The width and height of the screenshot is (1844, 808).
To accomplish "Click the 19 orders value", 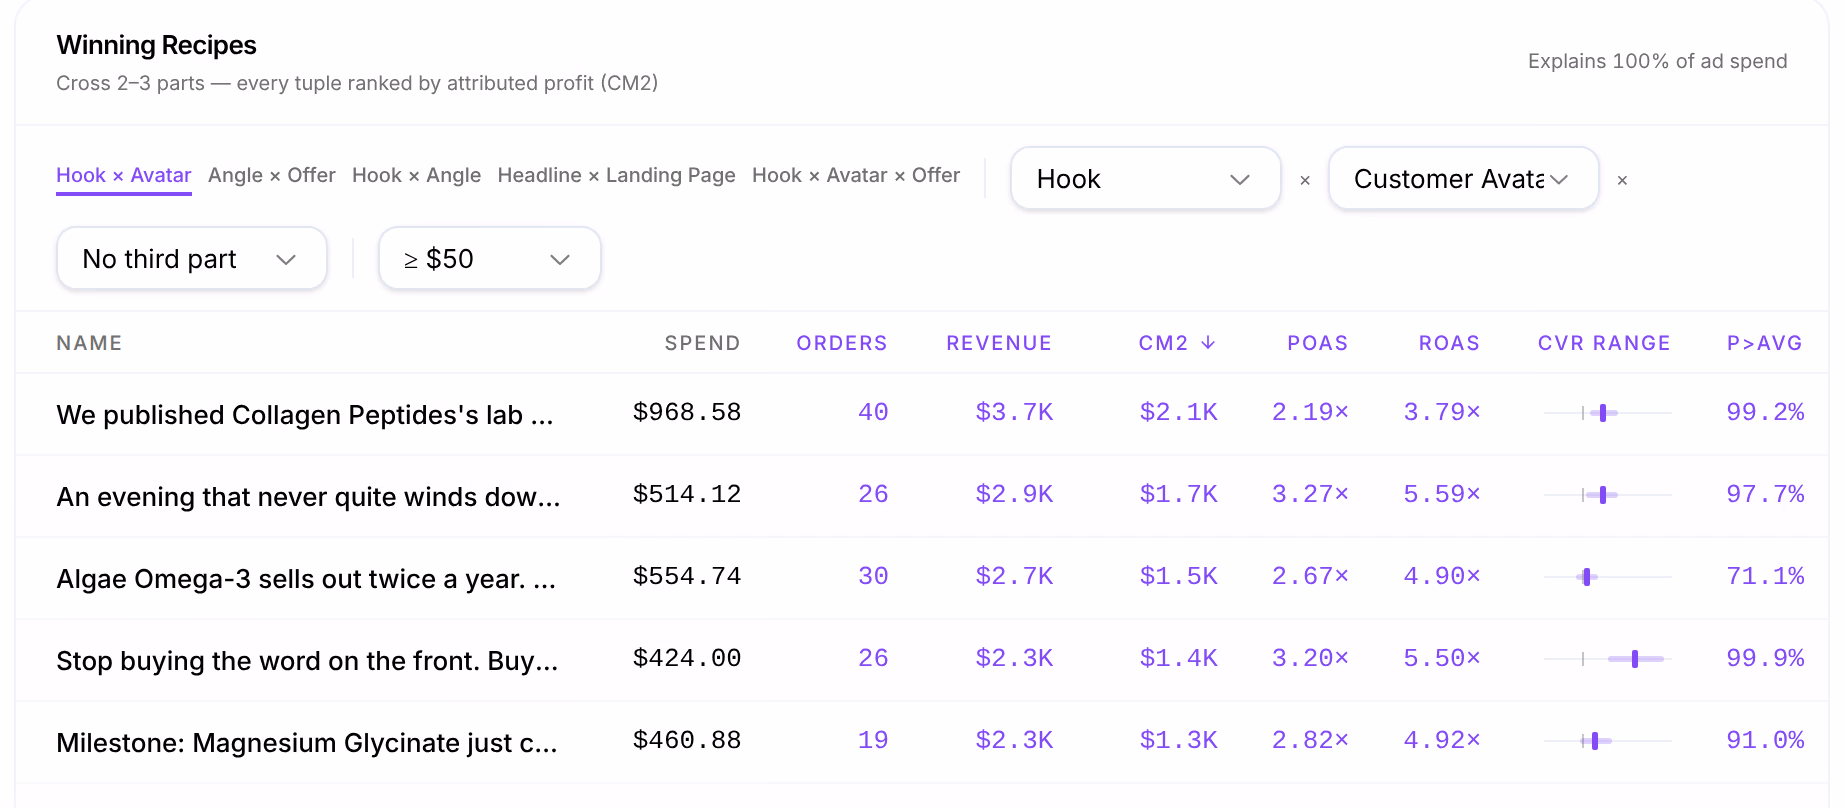I will pyautogui.click(x=873, y=740).
